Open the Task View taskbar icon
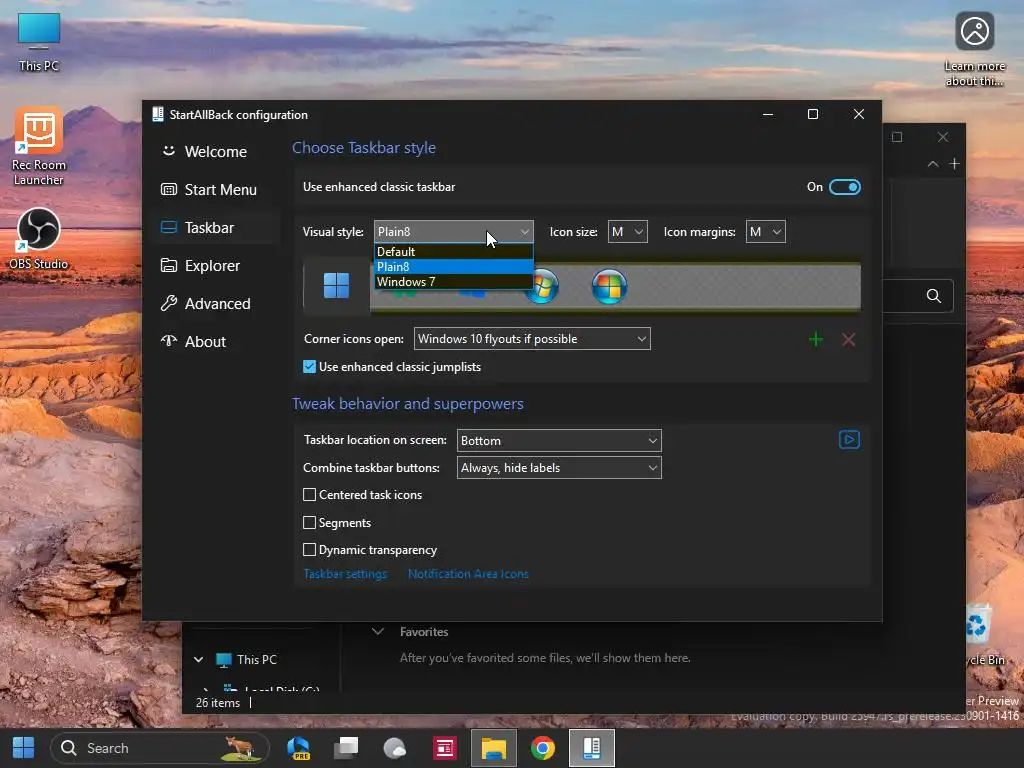Image resolution: width=1024 pixels, height=768 pixels. (346, 748)
